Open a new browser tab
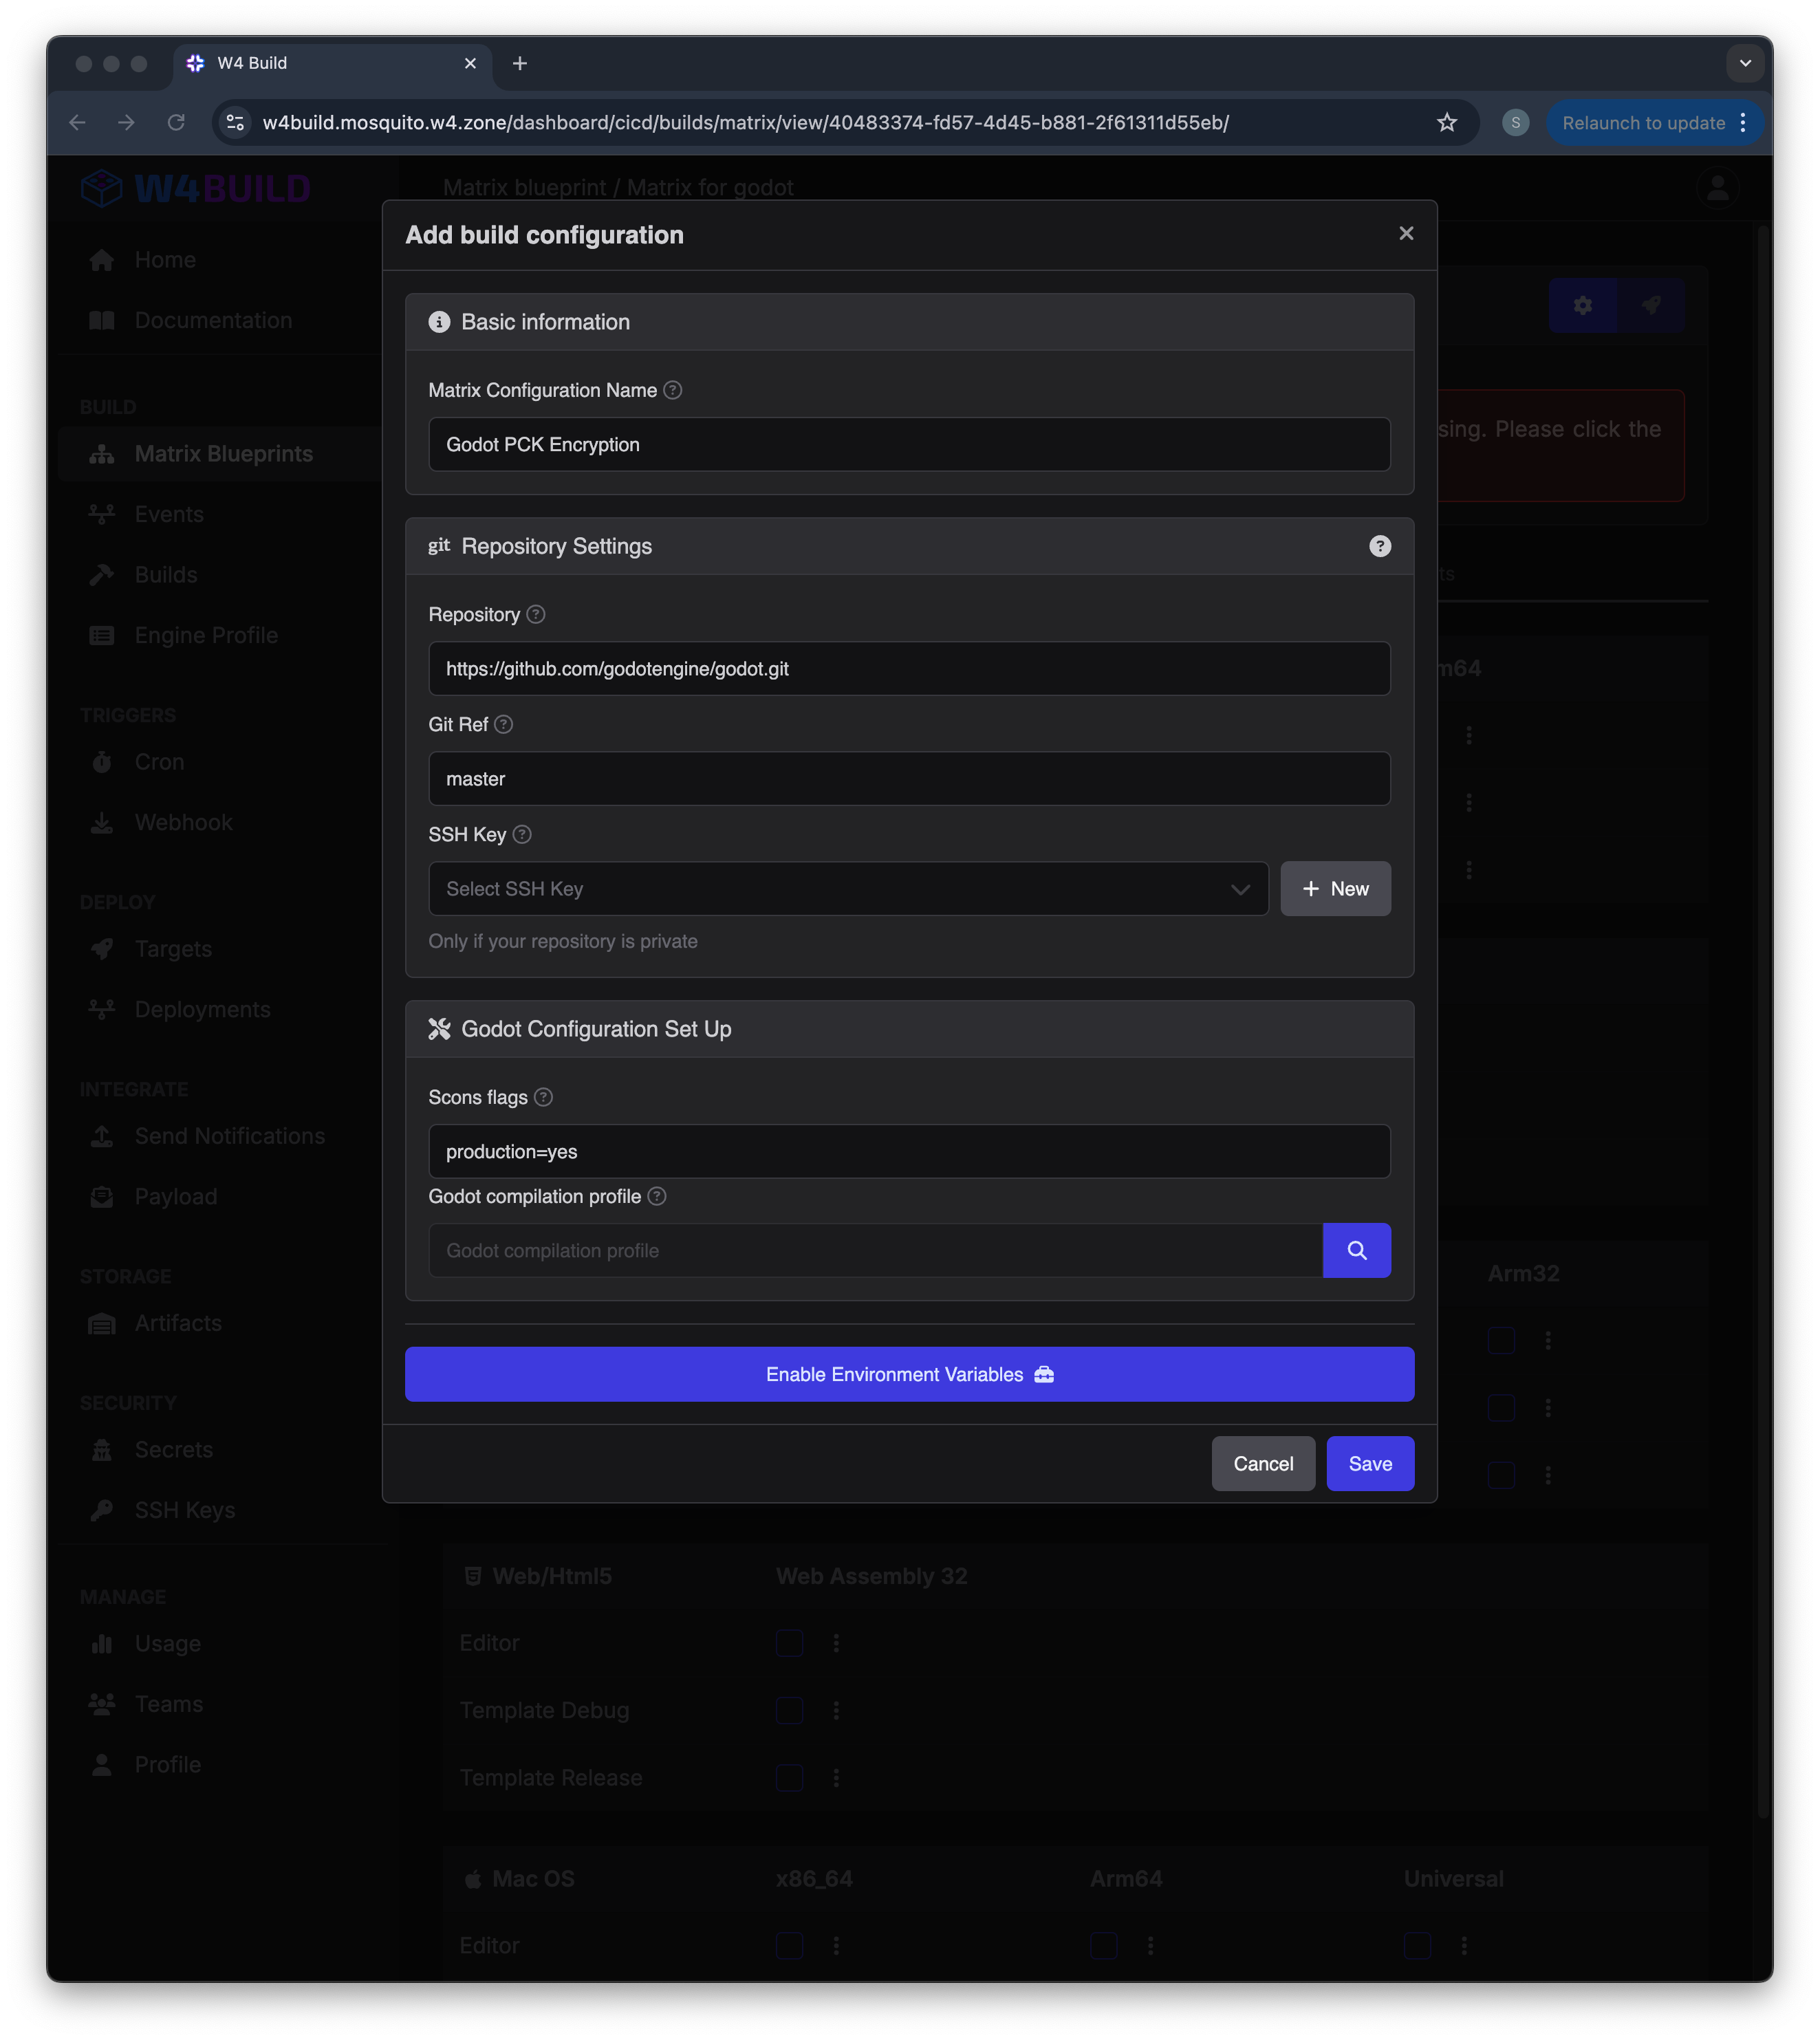1820x2040 pixels. (520, 63)
